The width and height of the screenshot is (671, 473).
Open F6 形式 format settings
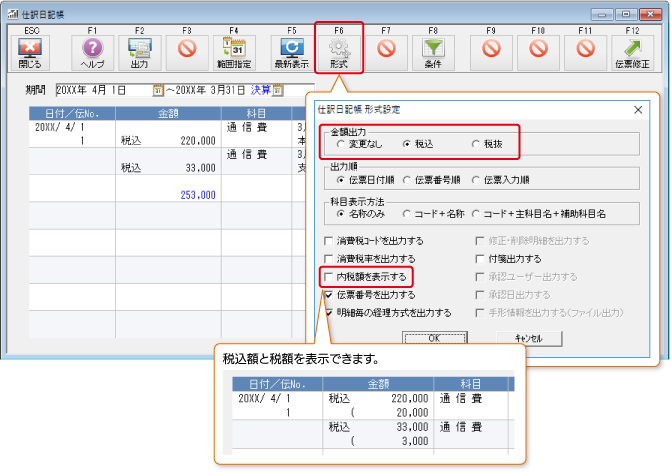tap(339, 53)
